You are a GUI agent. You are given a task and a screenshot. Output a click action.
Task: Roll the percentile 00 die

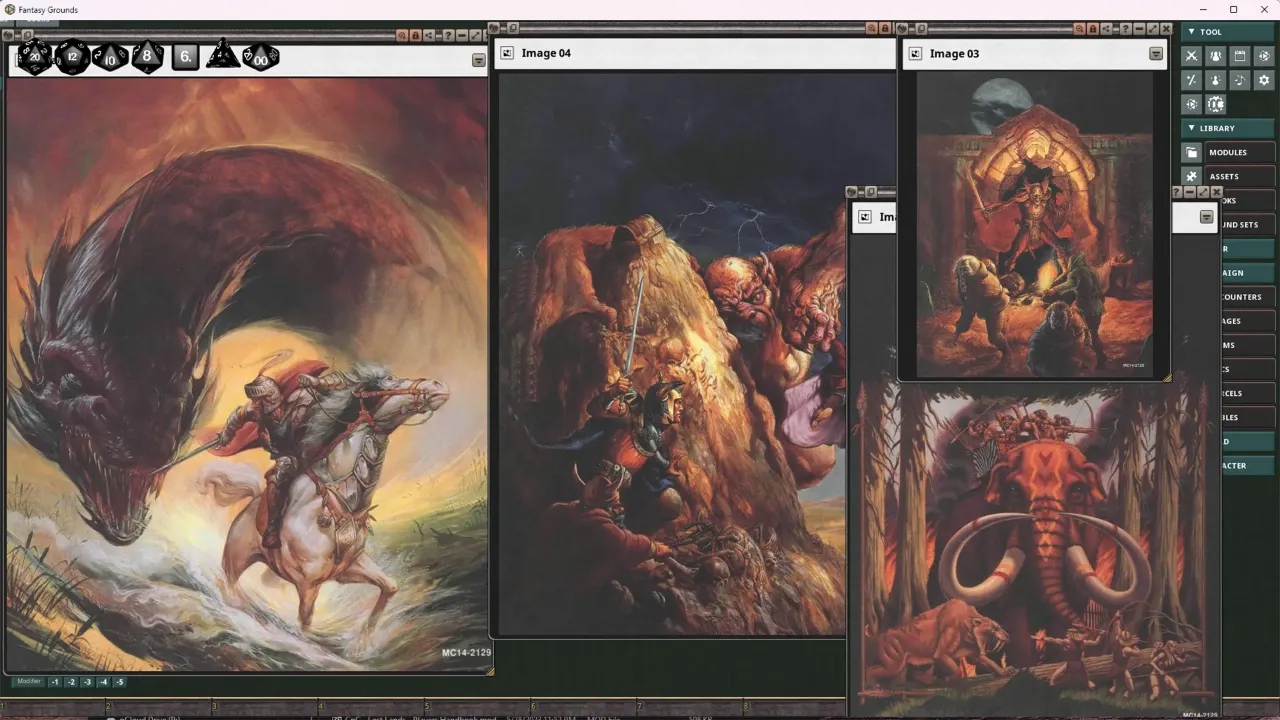(261, 57)
